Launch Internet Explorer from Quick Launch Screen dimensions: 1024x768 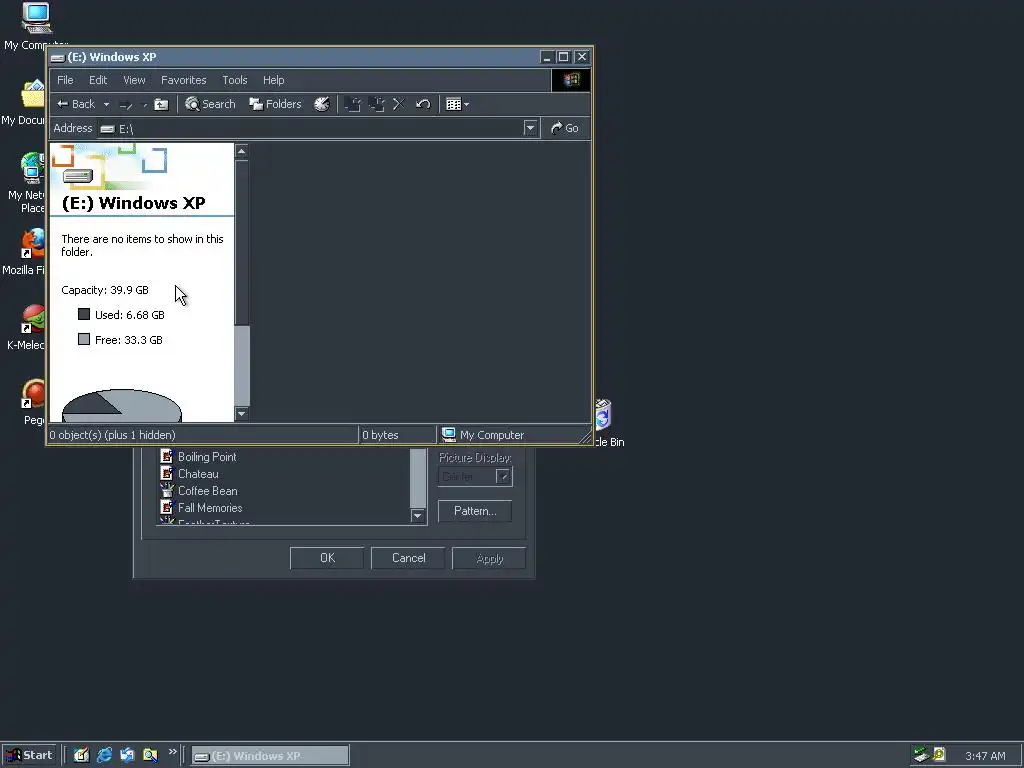[x=104, y=755]
